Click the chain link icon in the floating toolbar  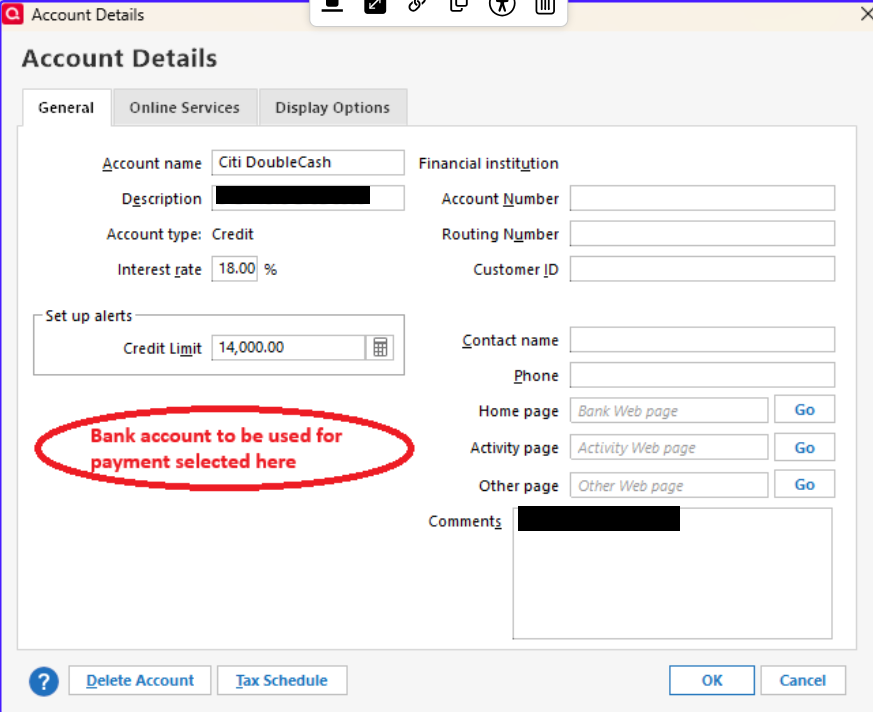(x=417, y=6)
